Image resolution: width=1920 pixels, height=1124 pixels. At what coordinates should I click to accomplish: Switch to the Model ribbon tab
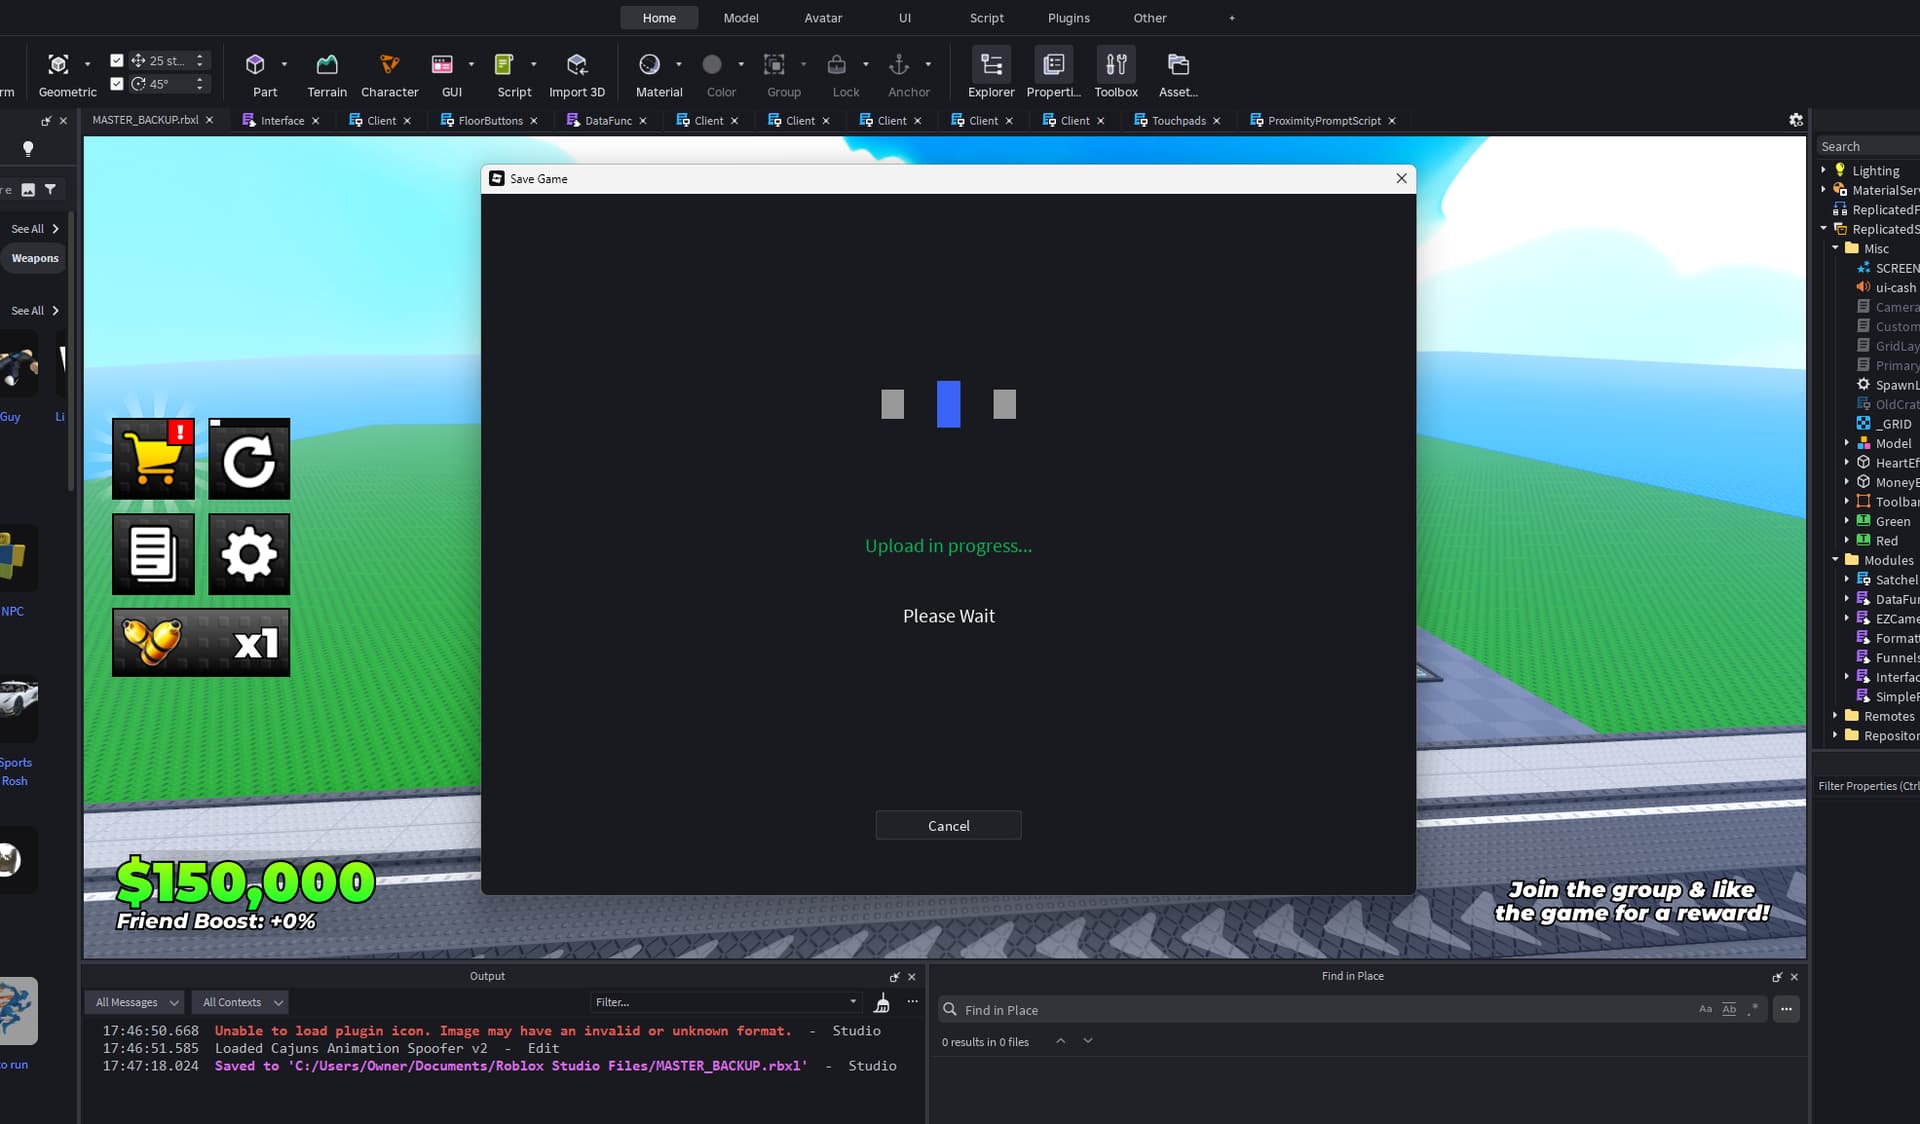[741, 18]
